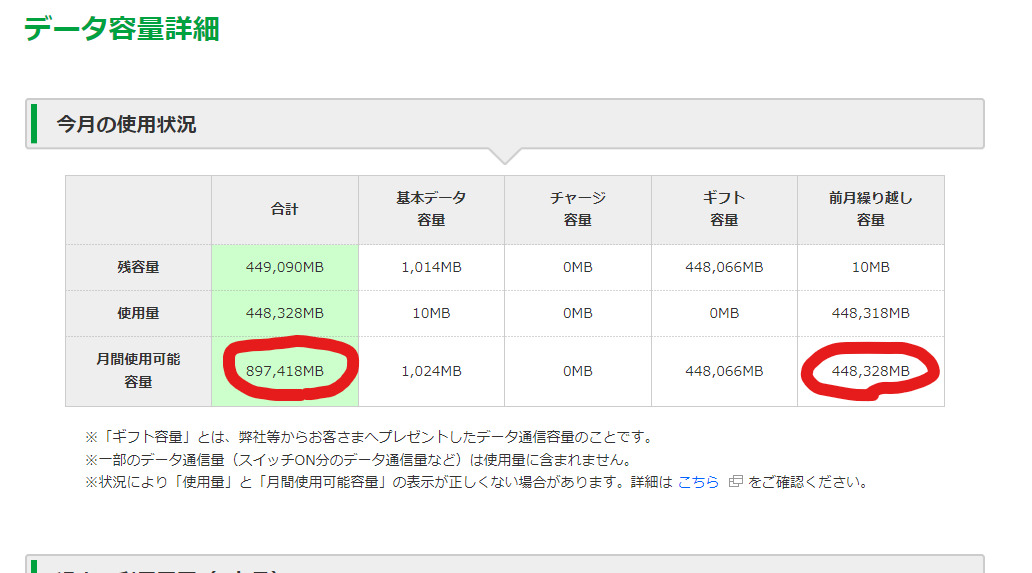Select the 前月繰り越し容量 column header
This screenshot has height=573, width=1032.
pyautogui.click(x=870, y=210)
